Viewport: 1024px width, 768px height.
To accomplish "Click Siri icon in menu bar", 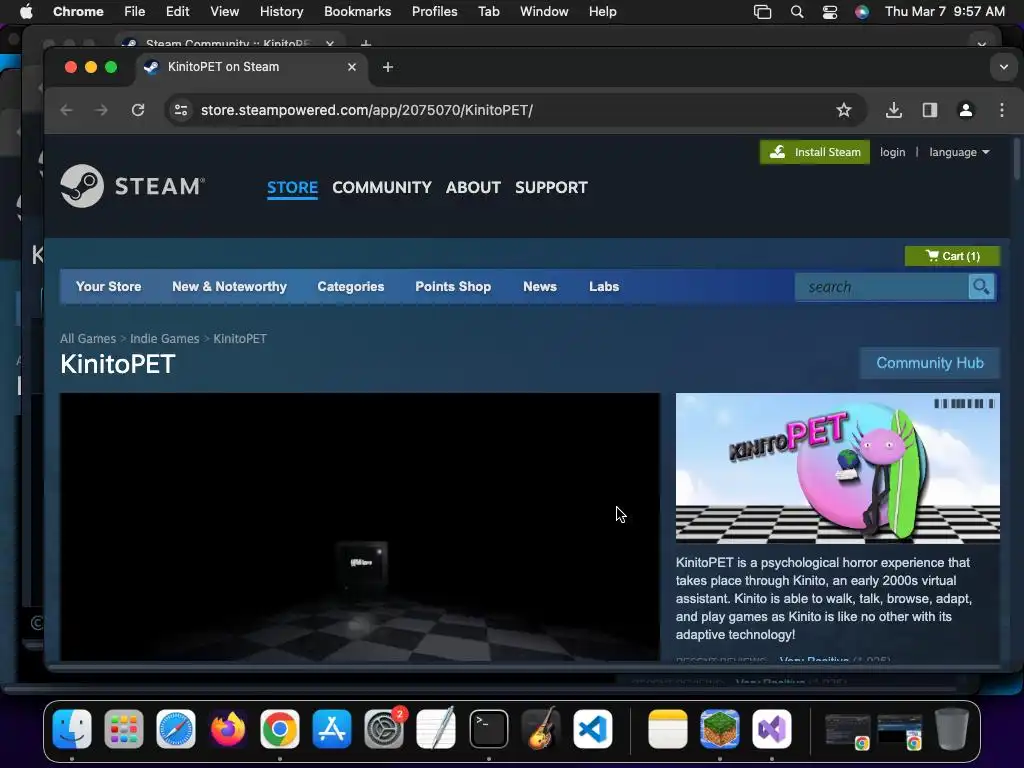I will 862,12.
